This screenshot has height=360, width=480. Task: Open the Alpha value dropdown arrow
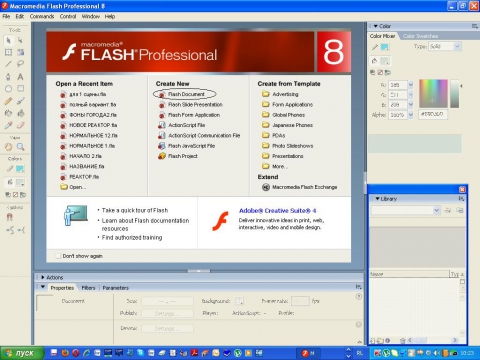(411, 114)
